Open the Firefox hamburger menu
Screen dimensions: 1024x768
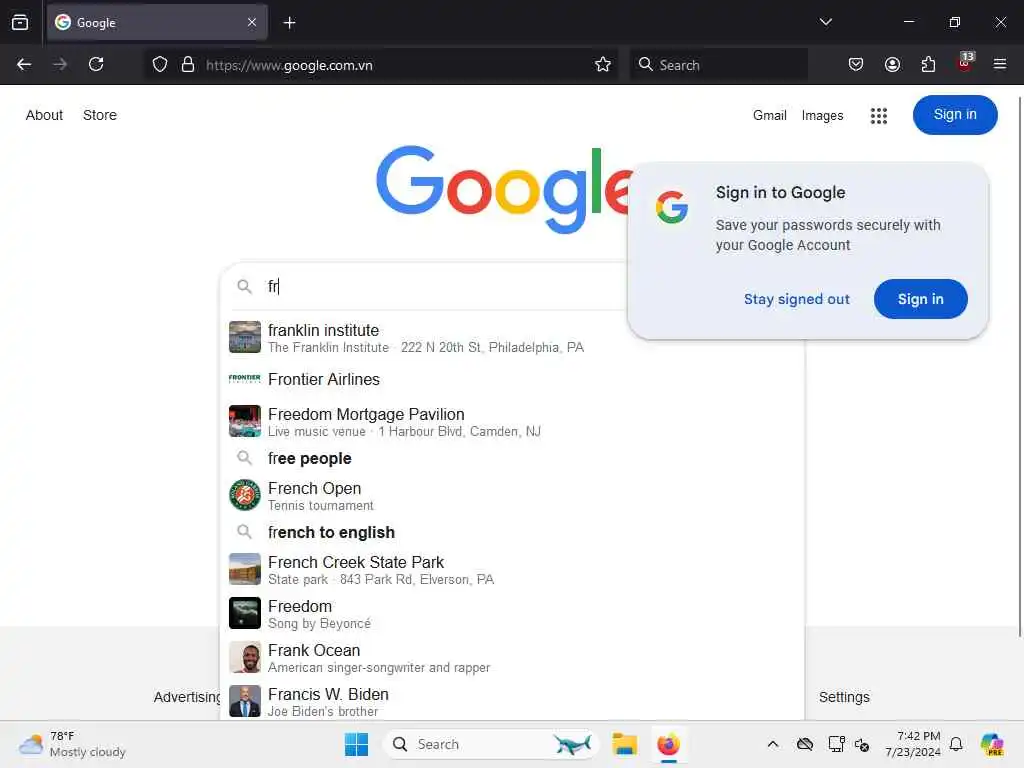tap(1000, 64)
